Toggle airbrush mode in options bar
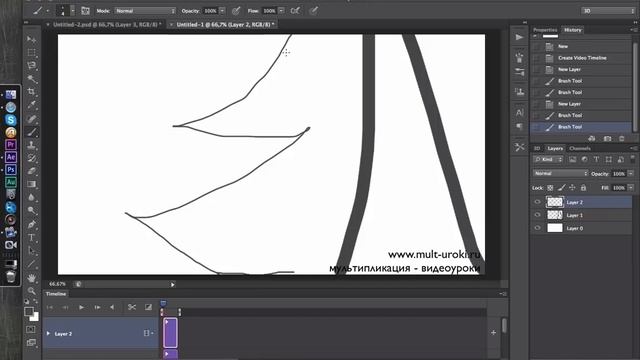Viewport: 640px width, 360px height. pyautogui.click(x=295, y=11)
